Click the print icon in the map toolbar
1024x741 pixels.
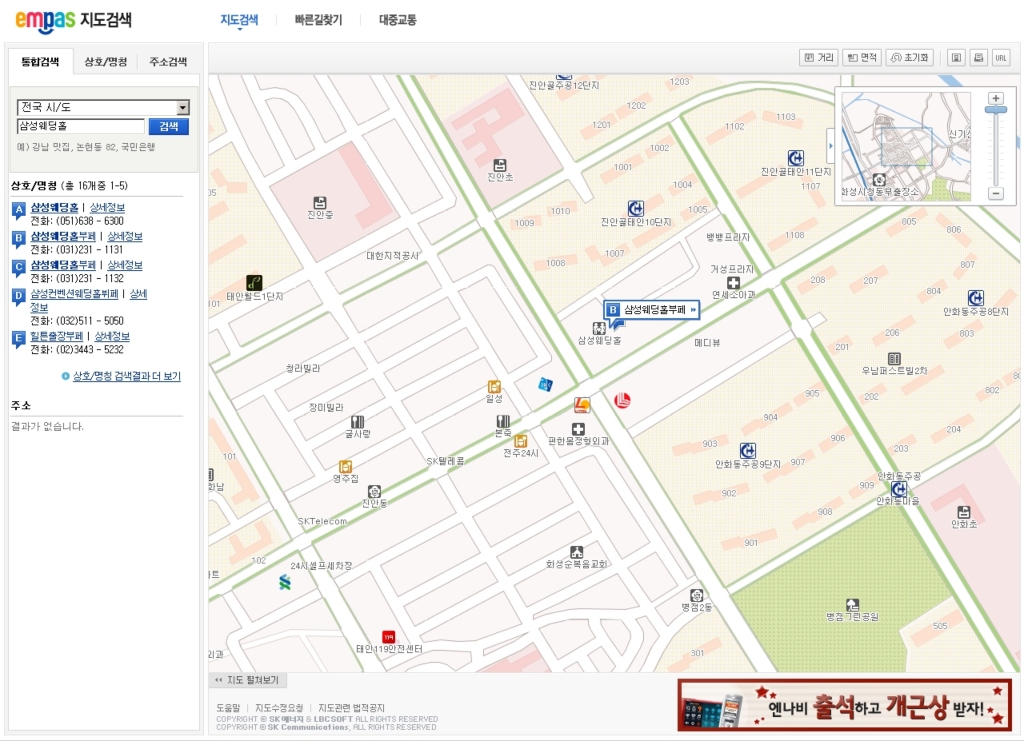tap(978, 57)
